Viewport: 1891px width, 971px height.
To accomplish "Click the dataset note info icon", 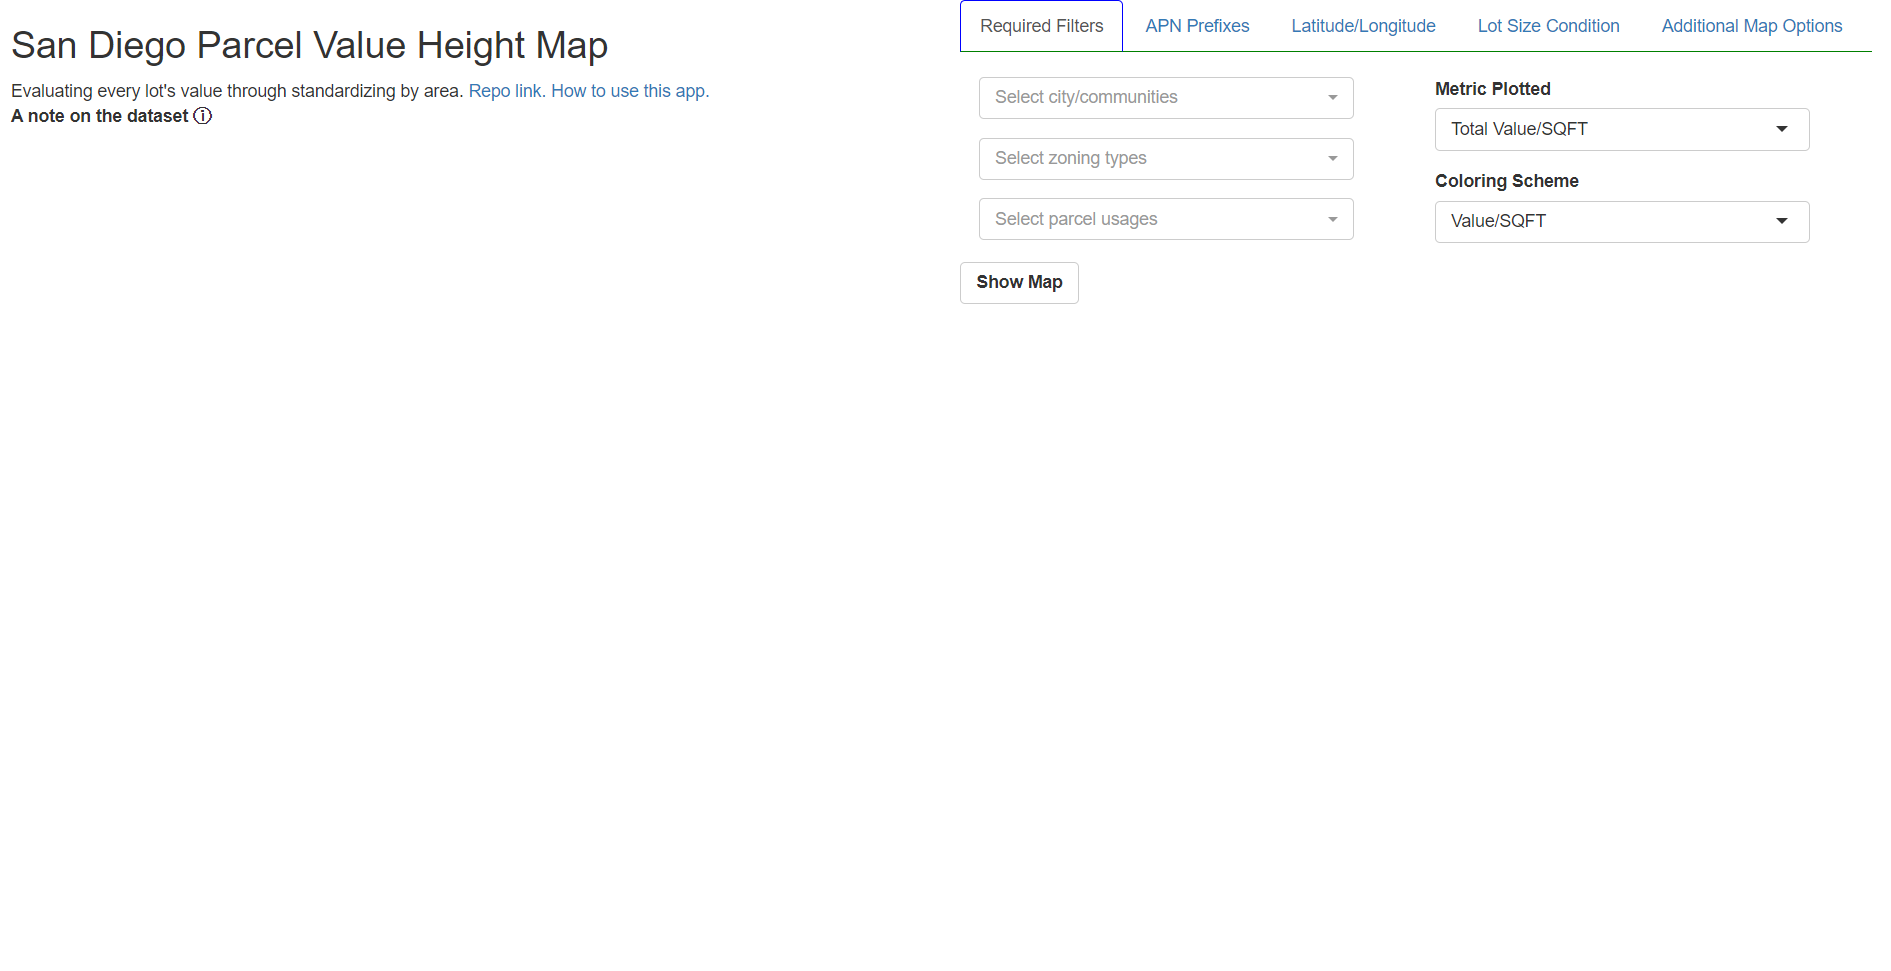I will tap(202, 116).
